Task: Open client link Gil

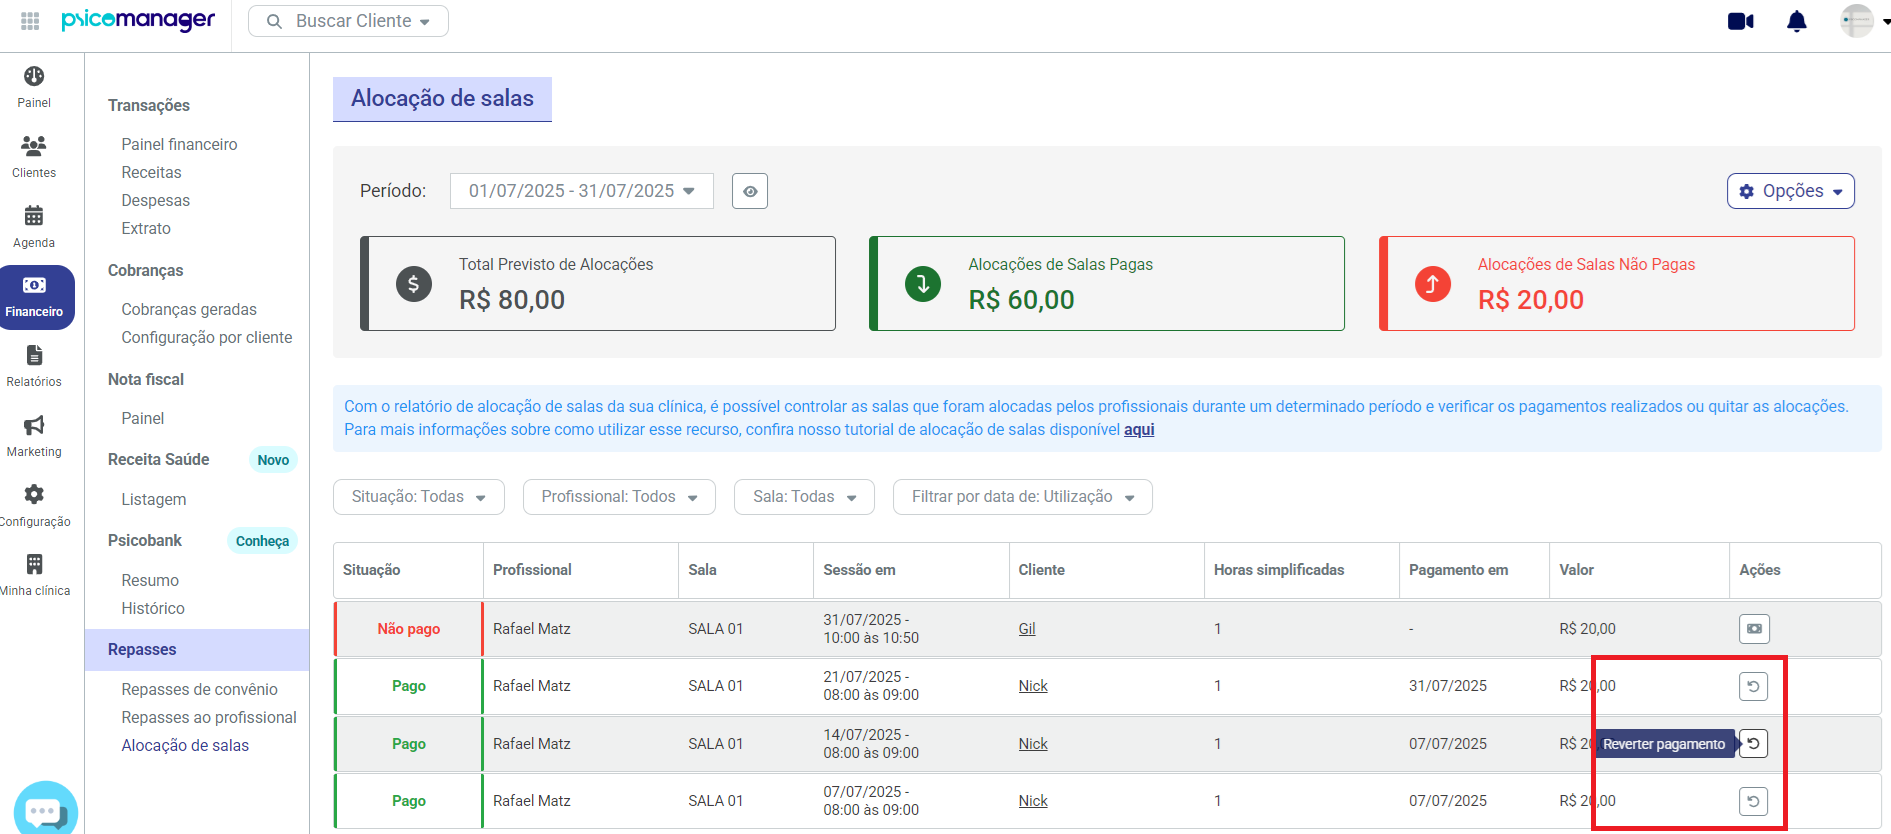Action: (x=1027, y=629)
